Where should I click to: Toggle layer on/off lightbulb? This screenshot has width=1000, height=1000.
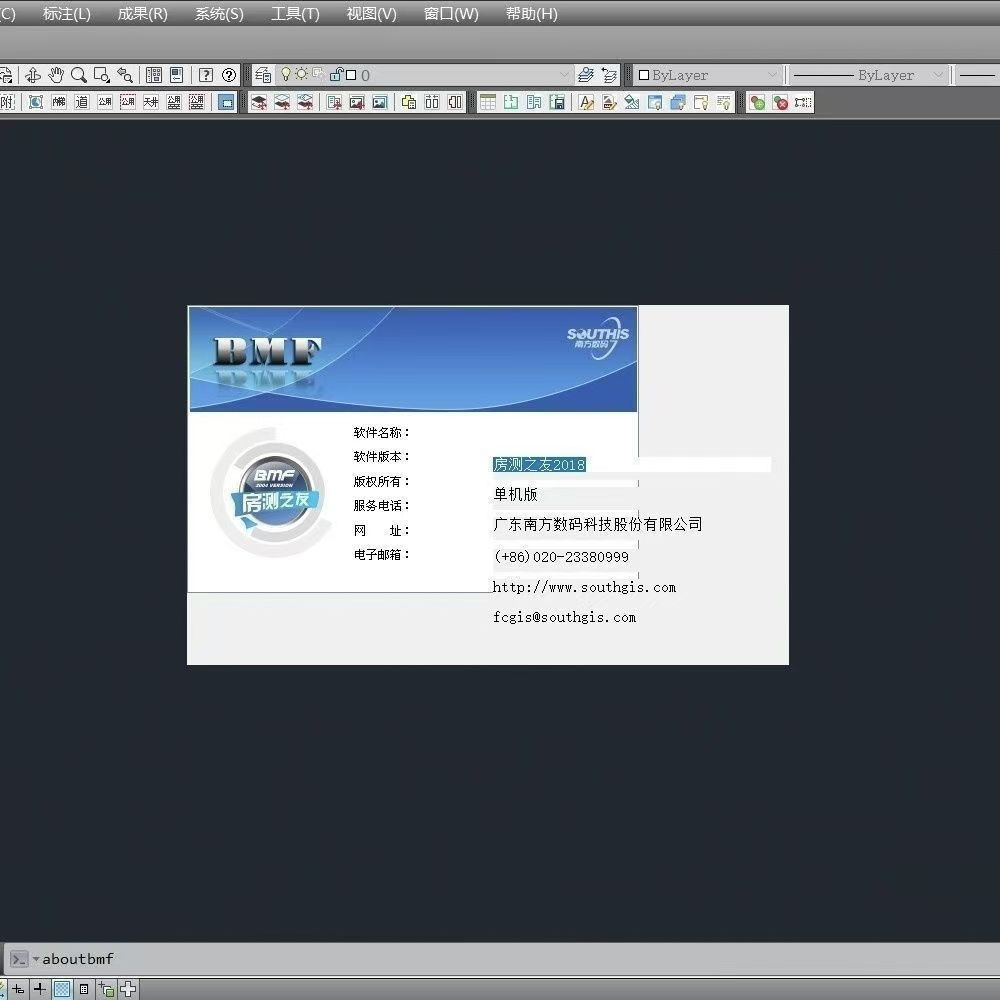[x=286, y=75]
